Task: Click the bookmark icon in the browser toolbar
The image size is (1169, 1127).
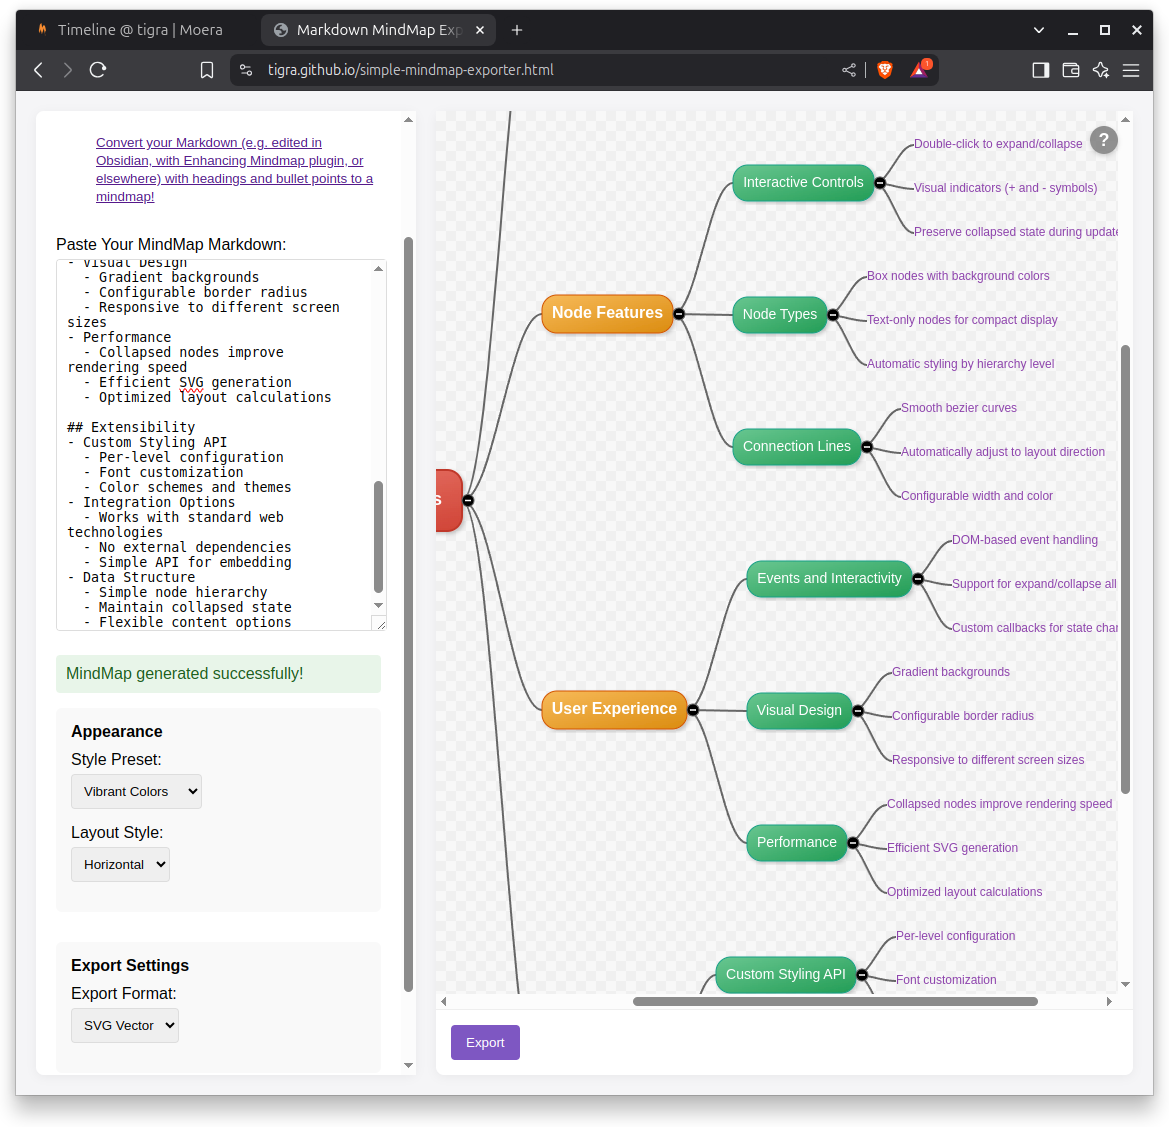Action: 206,70
